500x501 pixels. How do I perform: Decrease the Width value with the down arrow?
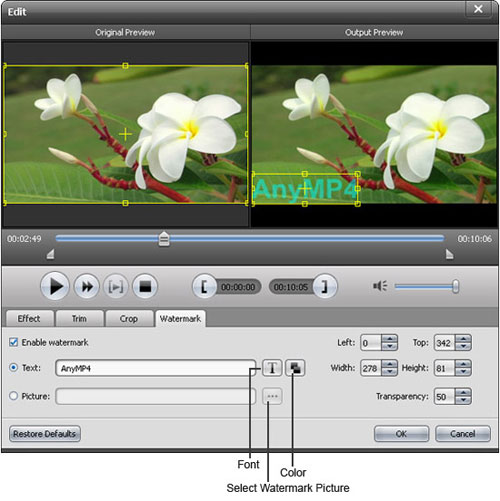click(x=389, y=372)
